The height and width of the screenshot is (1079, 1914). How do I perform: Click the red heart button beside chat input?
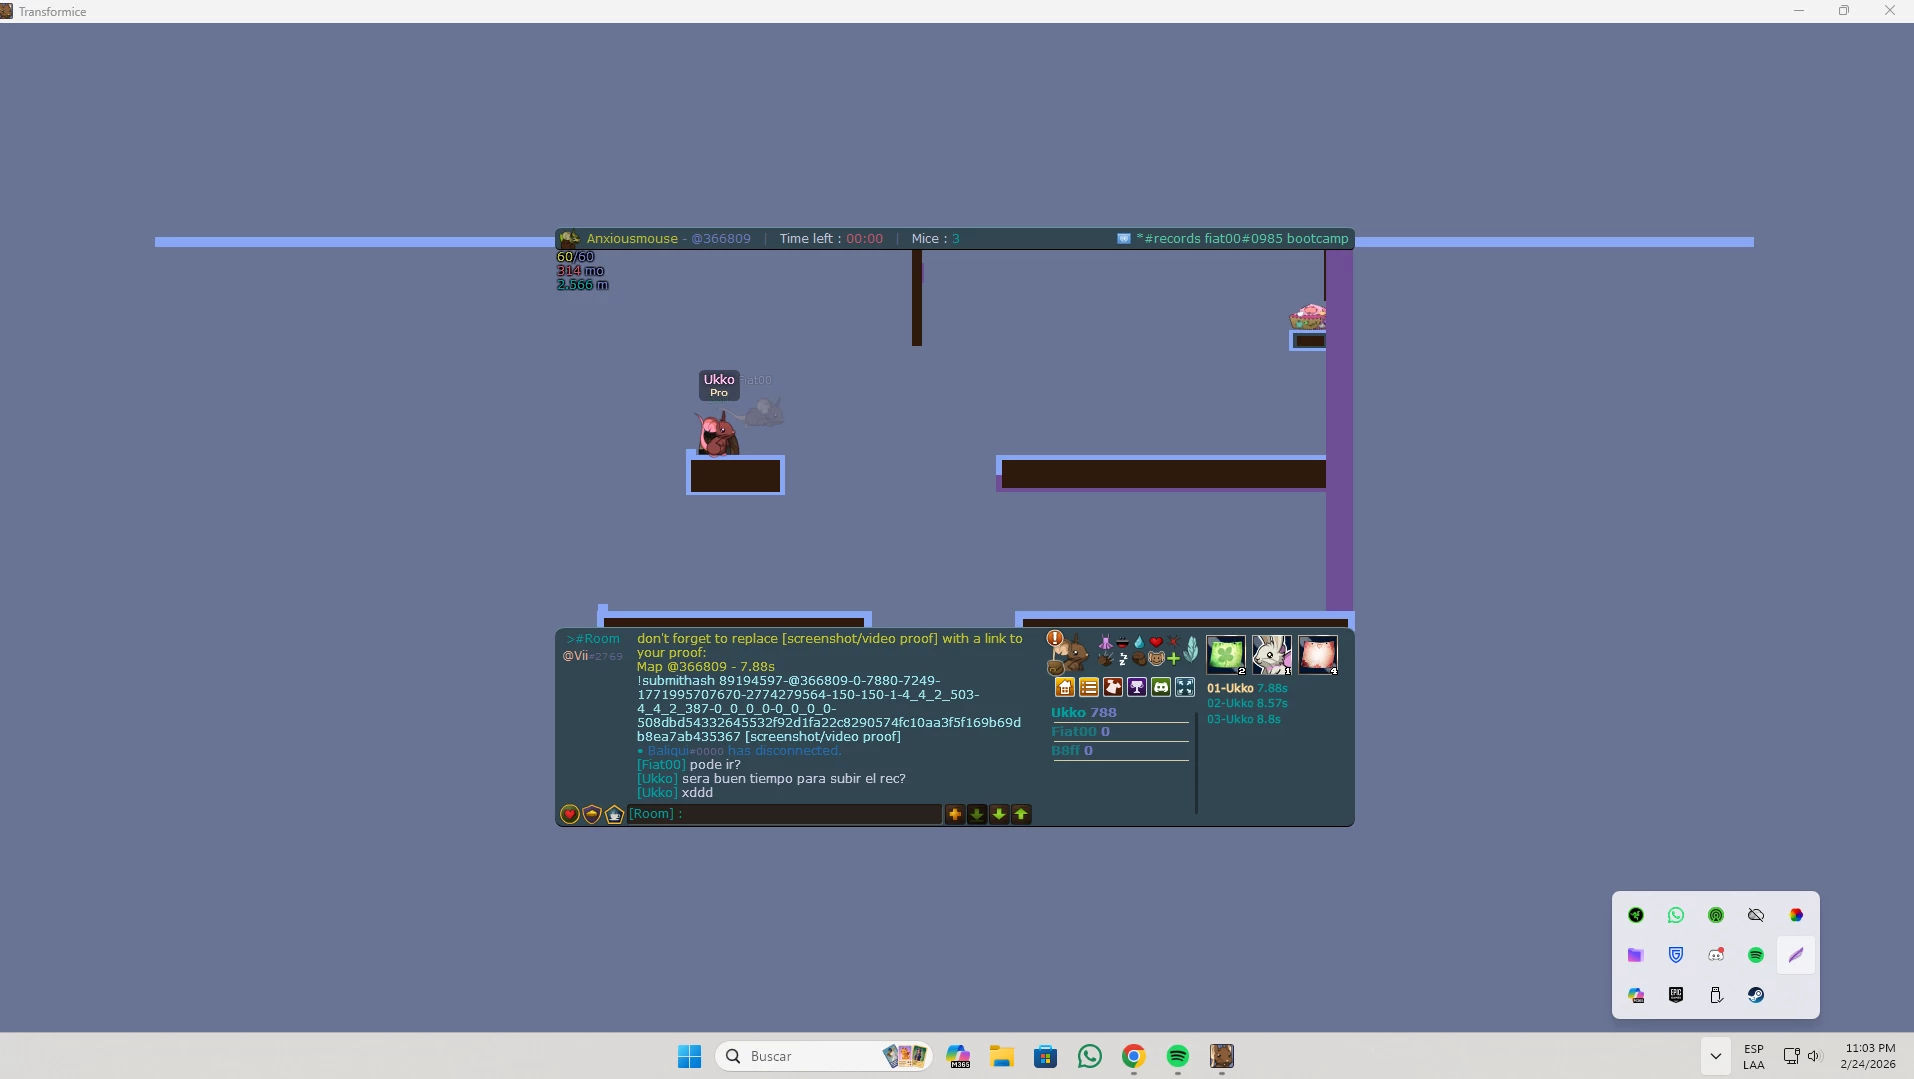(570, 814)
